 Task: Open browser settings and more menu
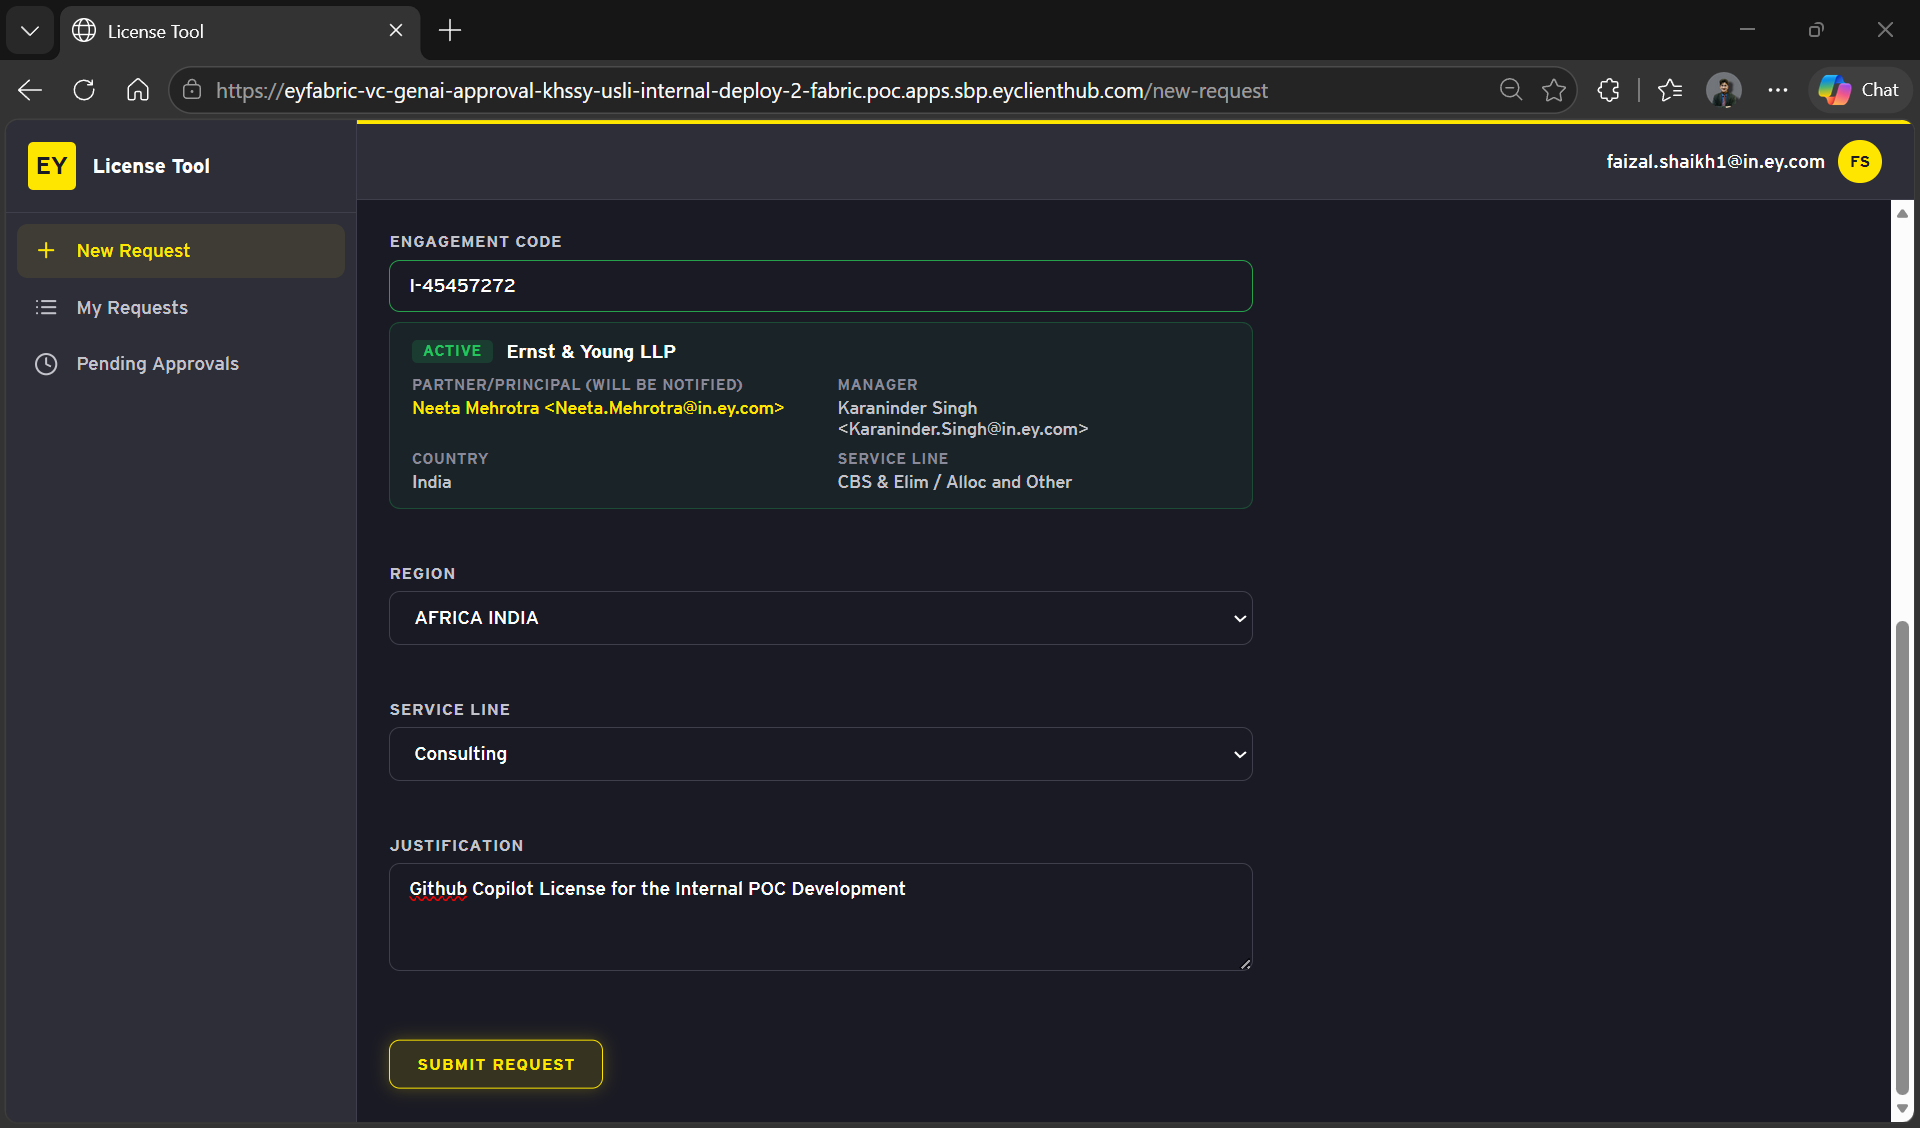click(x=1778, y=90)
